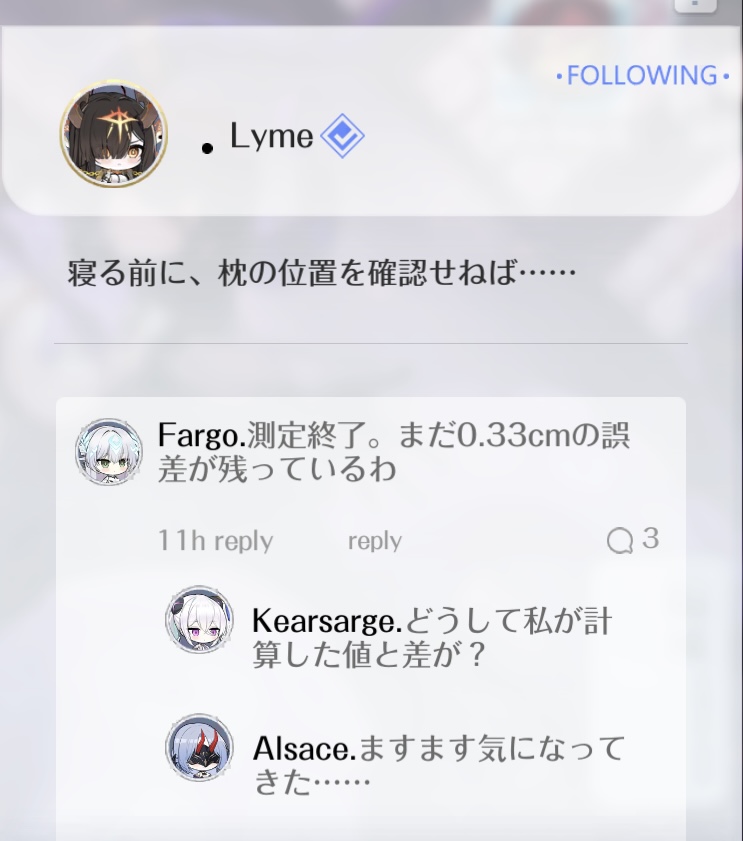Click the small button at the top edge
The width and height of the screenshot is (743, 841).
pyautogui.click(x=695, y=5)
